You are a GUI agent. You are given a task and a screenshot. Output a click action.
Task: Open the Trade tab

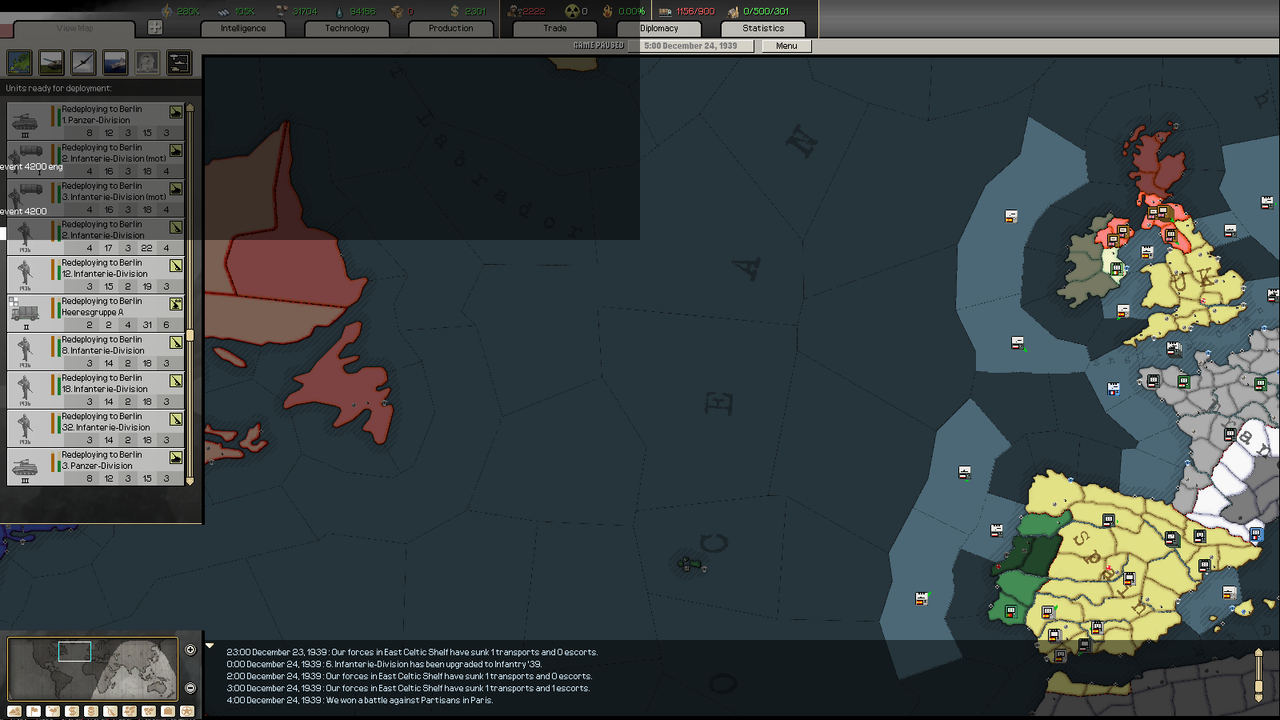(555, 29)
